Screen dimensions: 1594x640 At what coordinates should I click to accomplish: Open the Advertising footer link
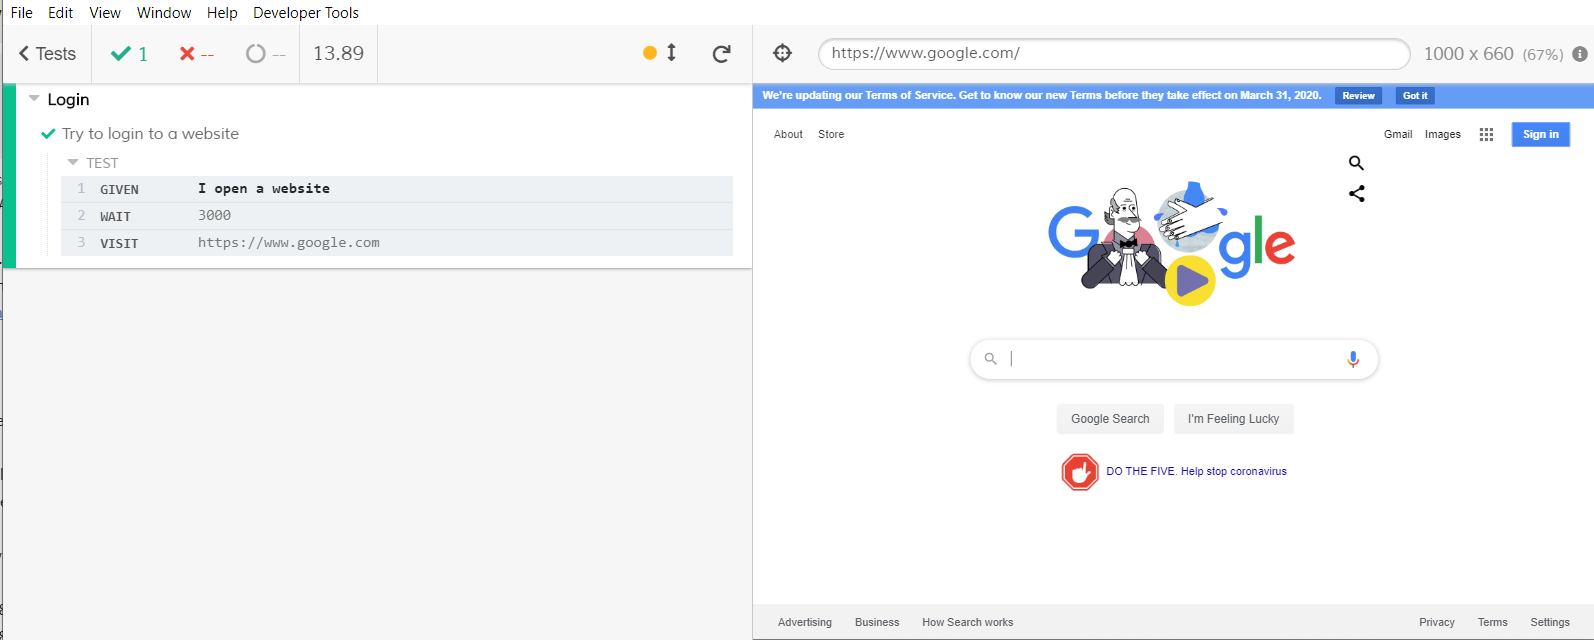point(805,622)
